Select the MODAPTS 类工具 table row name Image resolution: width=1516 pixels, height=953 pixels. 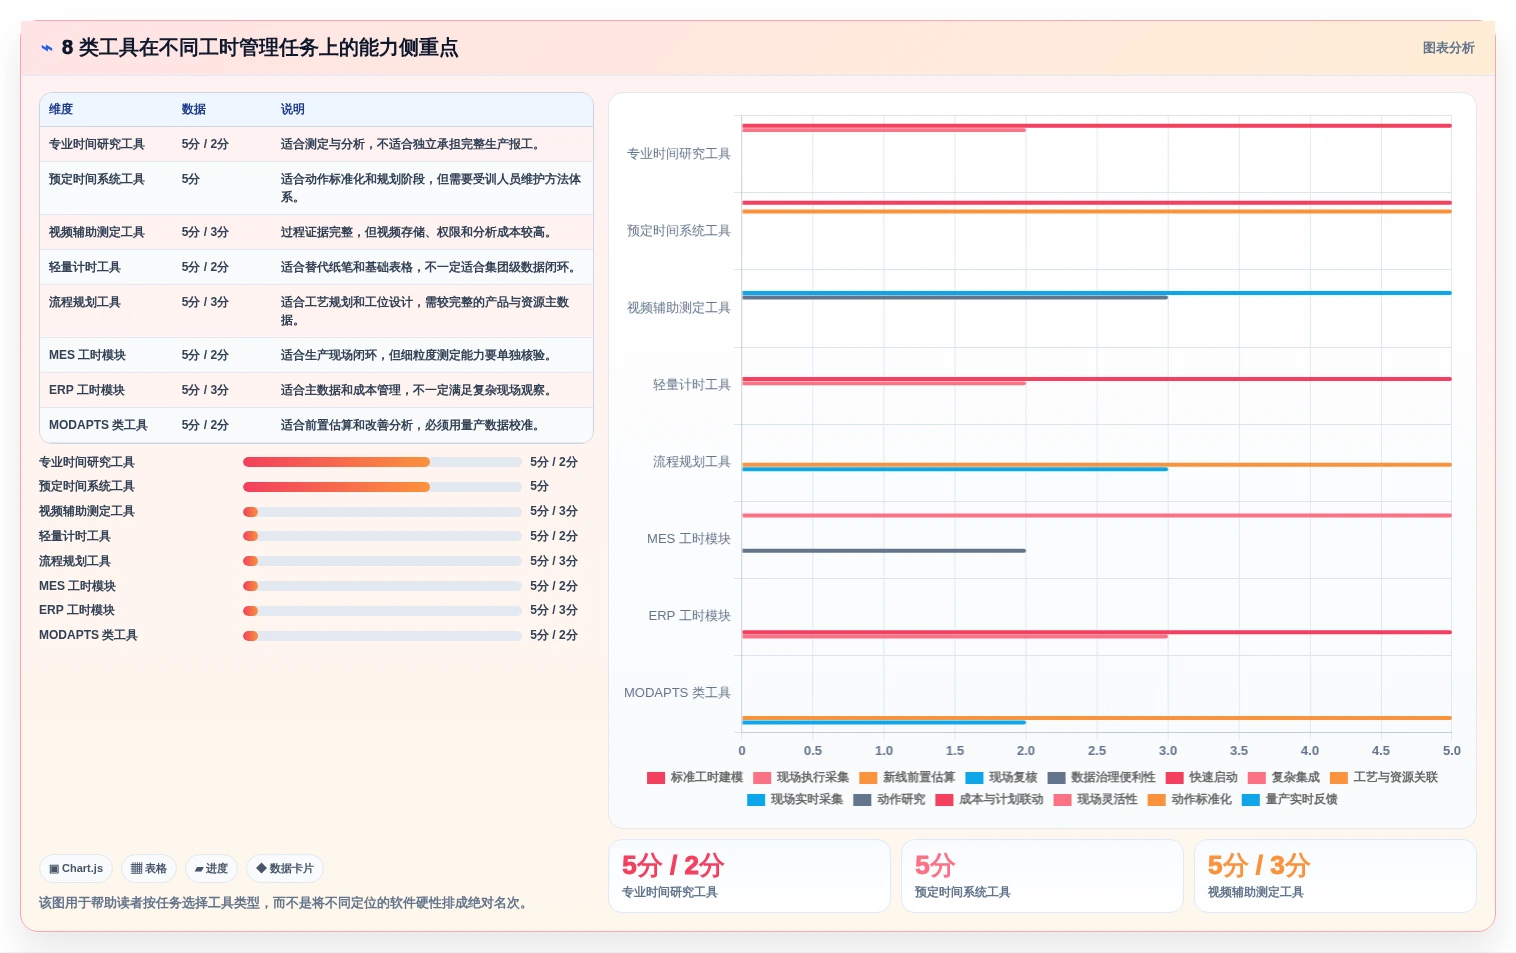[x=98, y=425]
